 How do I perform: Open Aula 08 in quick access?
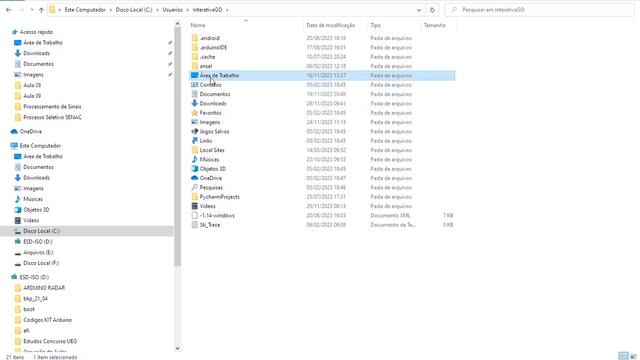point(32,85)
